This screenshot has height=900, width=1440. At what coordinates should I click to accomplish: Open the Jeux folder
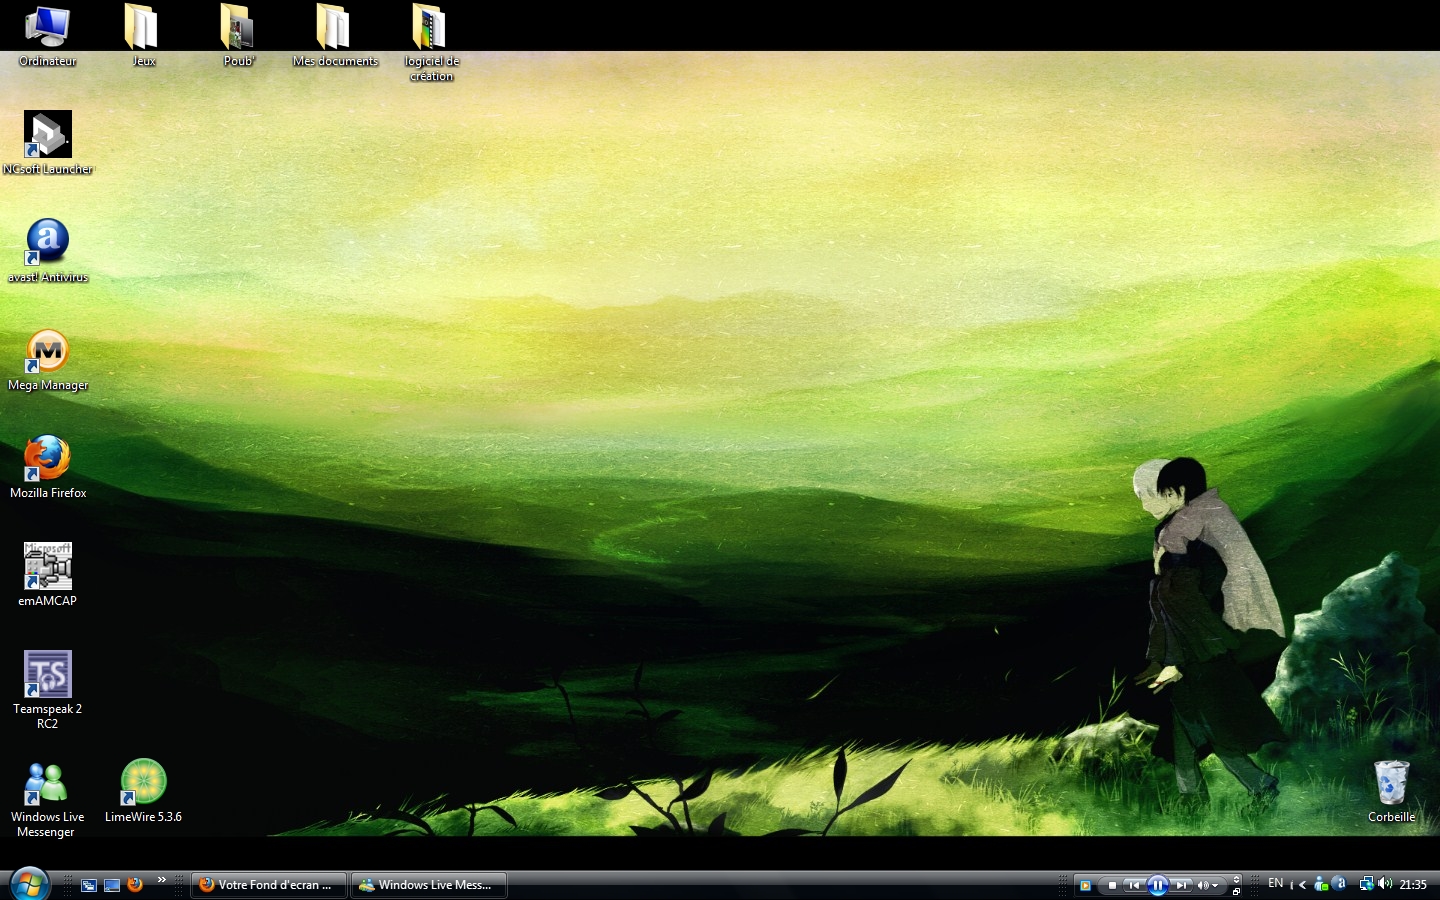[143, 36]
